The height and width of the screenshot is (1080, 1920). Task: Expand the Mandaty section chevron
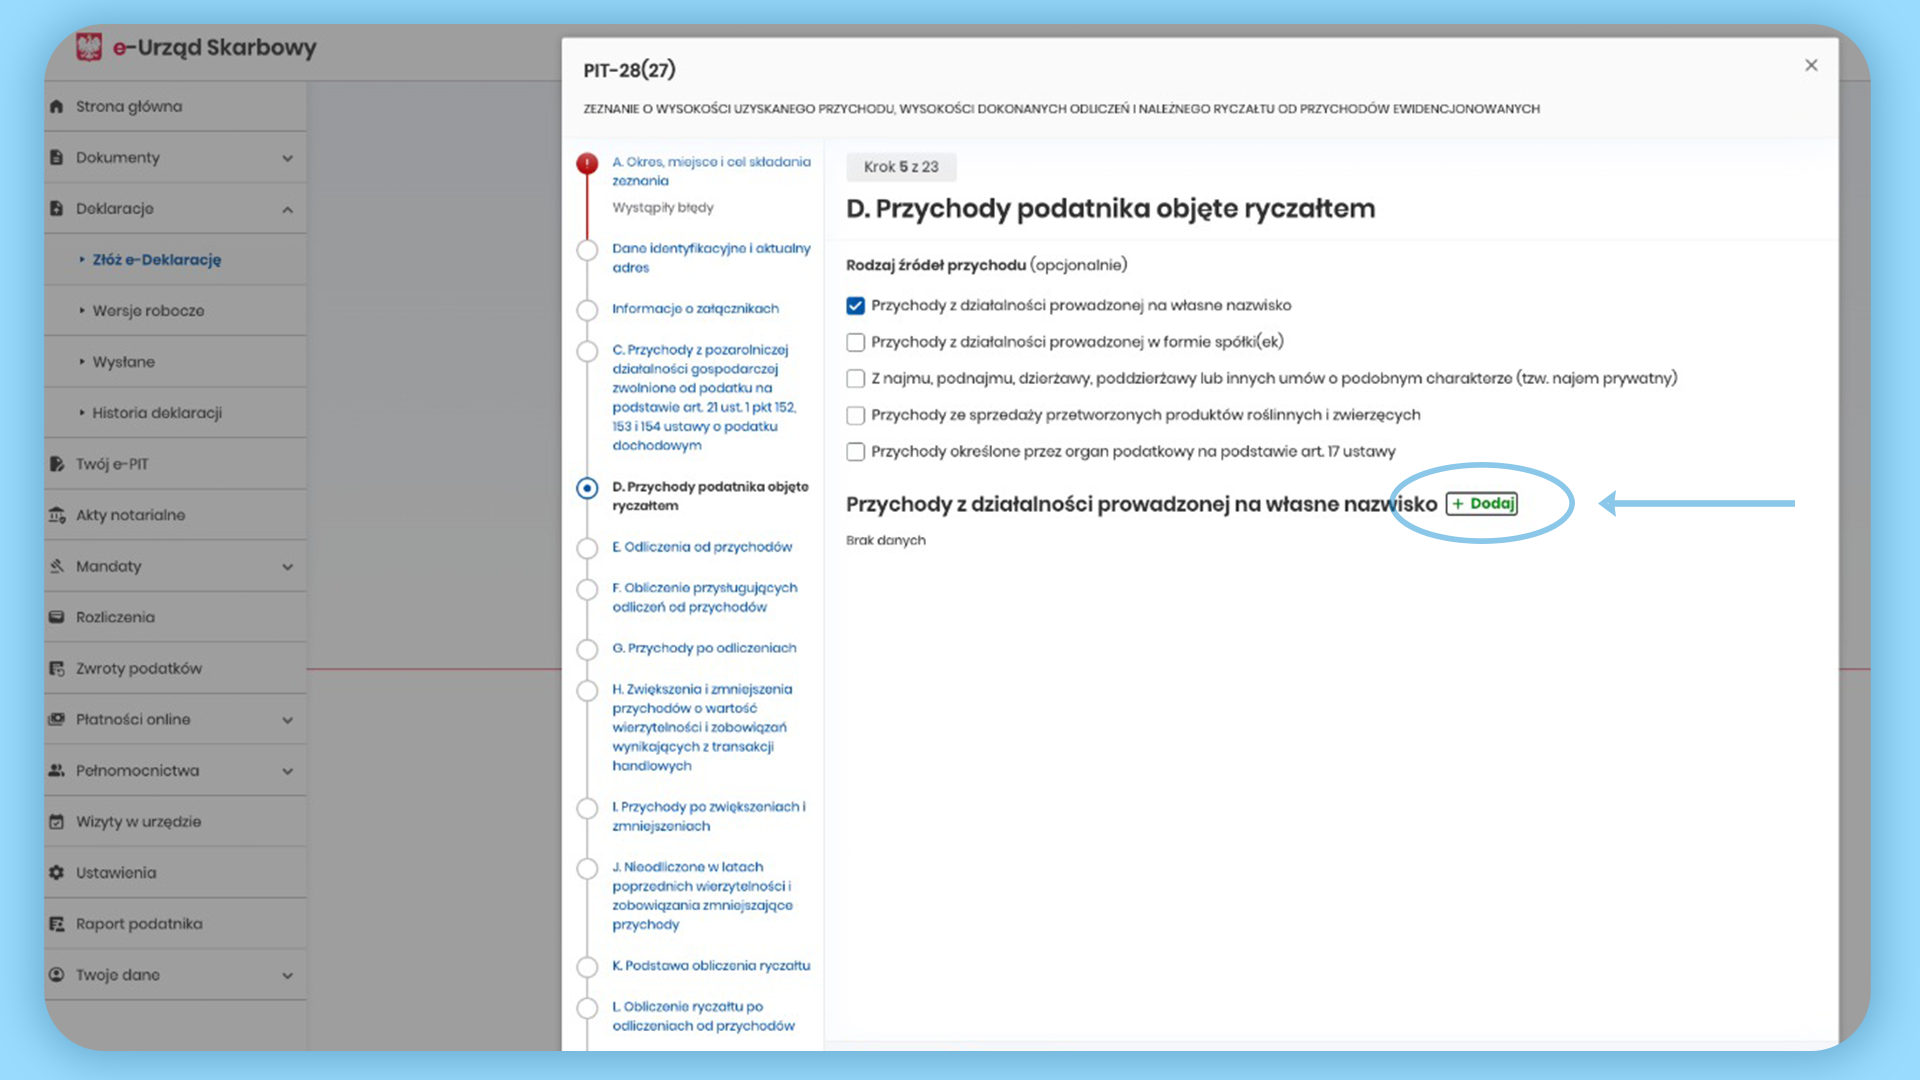287,567
